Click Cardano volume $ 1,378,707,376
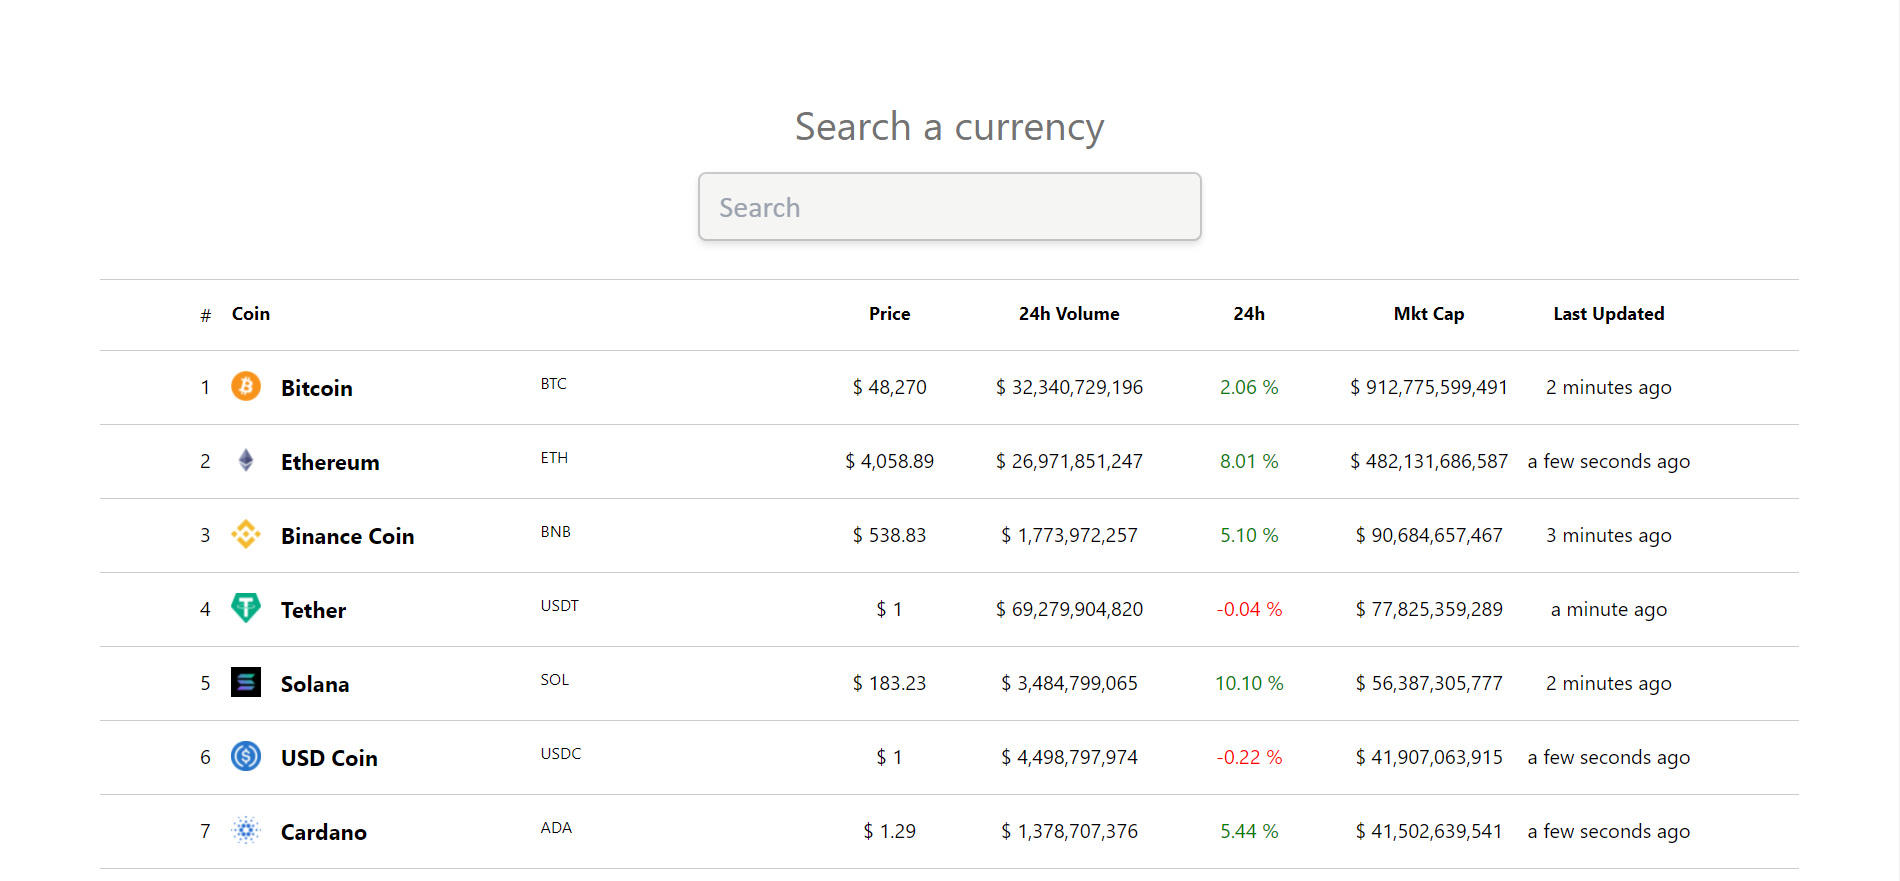 point(1069,831)
